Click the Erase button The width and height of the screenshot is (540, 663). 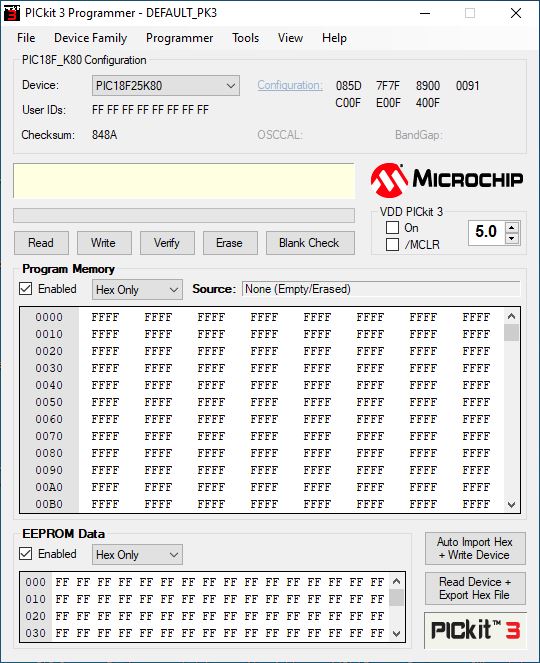pyautogui.click(x=230, y=243)
